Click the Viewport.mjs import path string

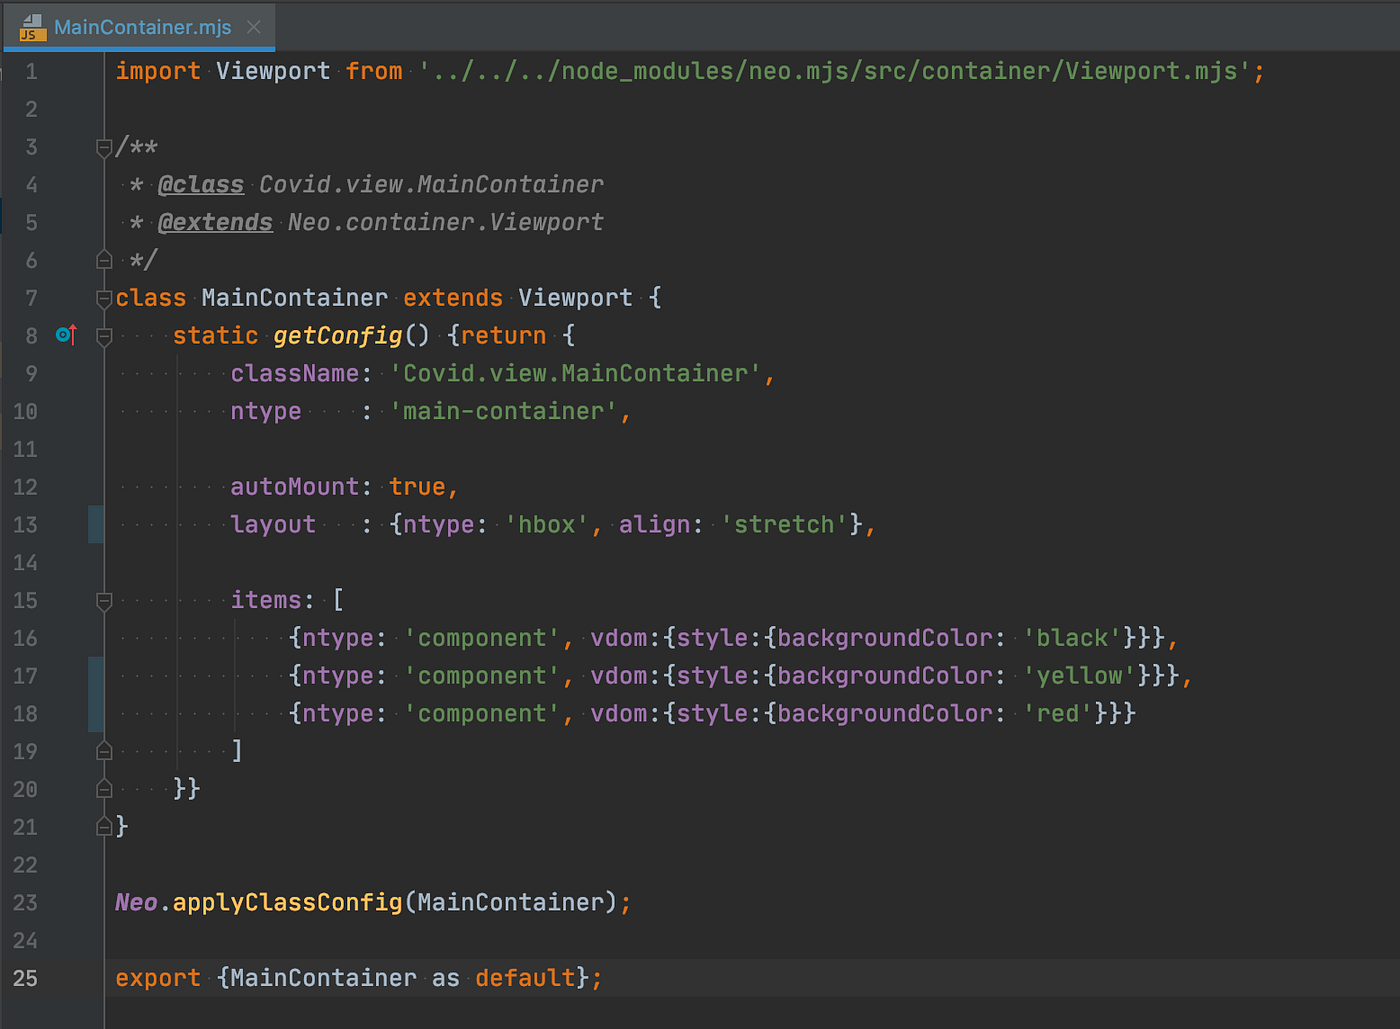point(840,70)
